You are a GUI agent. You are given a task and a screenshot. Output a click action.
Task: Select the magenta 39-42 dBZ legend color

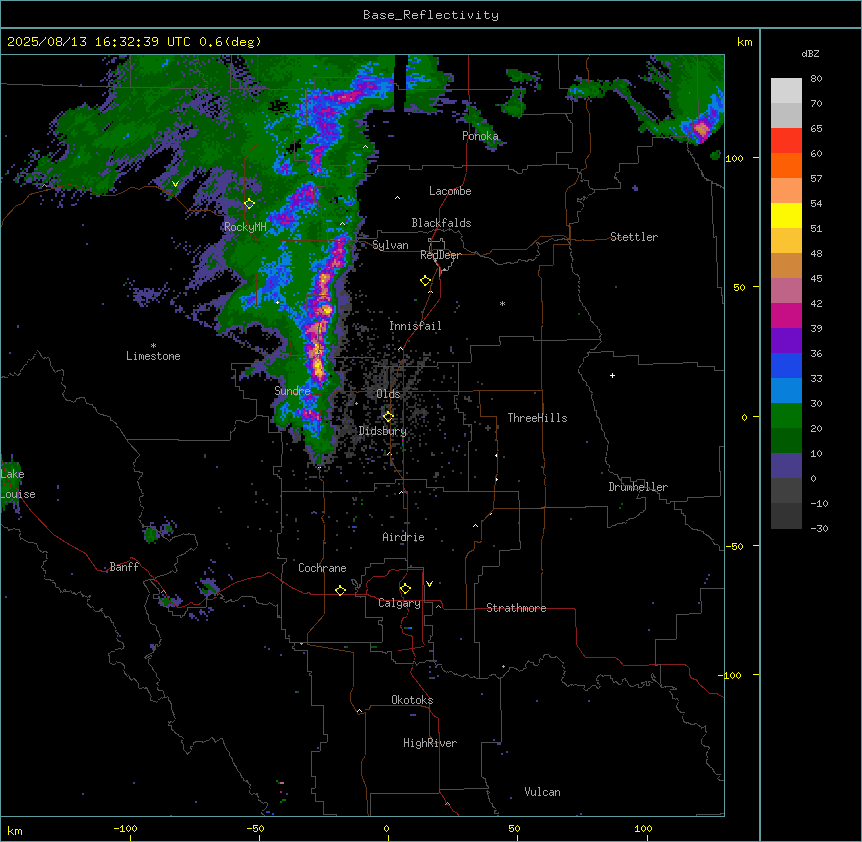(786, 316)
